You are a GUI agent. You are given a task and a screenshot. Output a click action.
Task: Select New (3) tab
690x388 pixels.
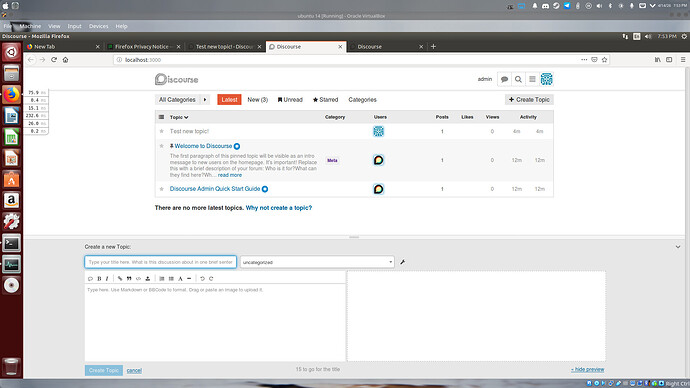257,100
